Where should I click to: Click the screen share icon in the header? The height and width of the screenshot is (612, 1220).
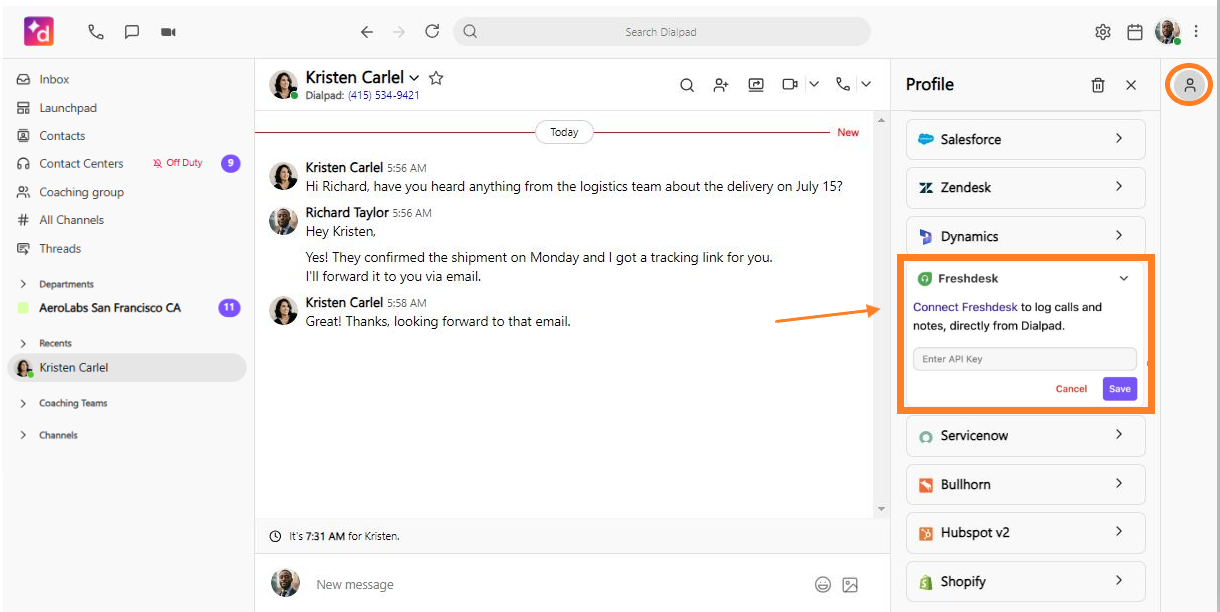(x=756, y=85)
